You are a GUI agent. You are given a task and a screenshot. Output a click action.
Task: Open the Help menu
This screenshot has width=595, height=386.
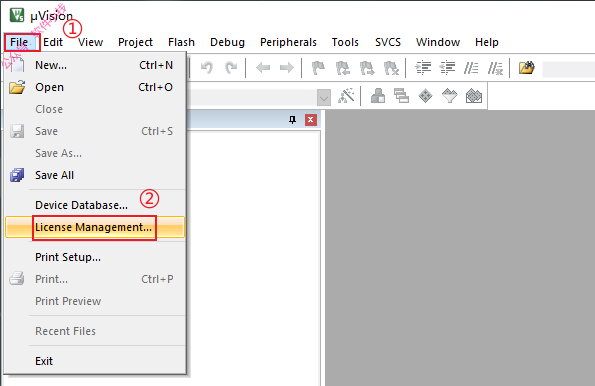pyautogui.click(x=486, y=42)
